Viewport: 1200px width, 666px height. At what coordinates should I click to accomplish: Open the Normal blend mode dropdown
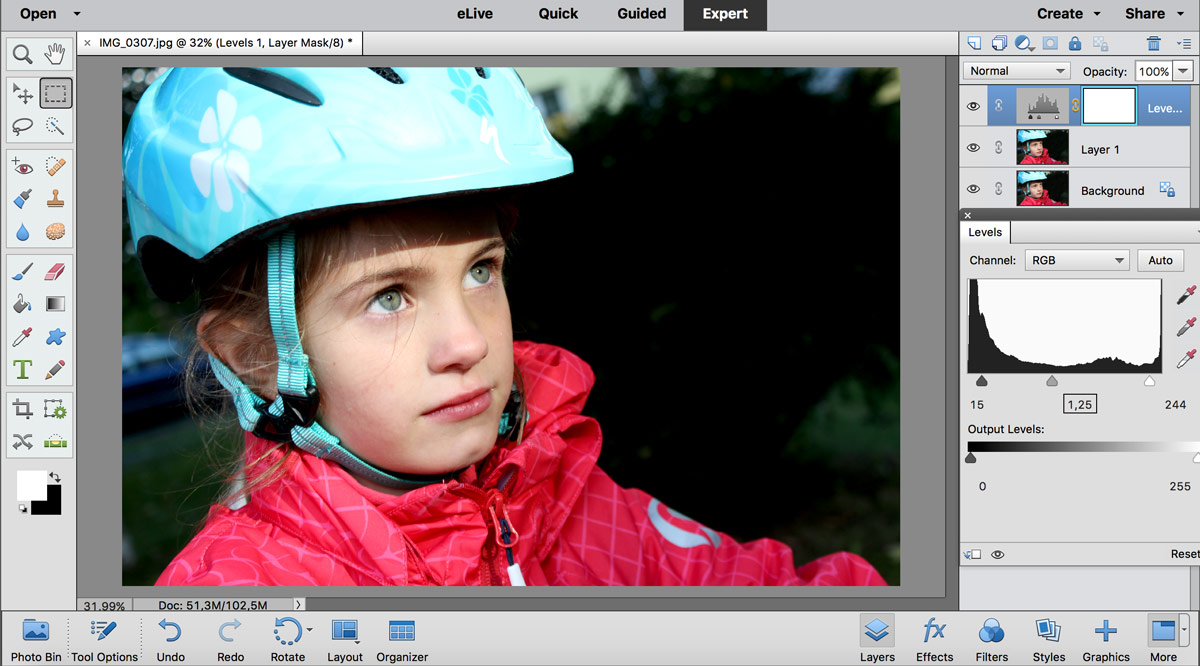click(x=1016, y=71)
